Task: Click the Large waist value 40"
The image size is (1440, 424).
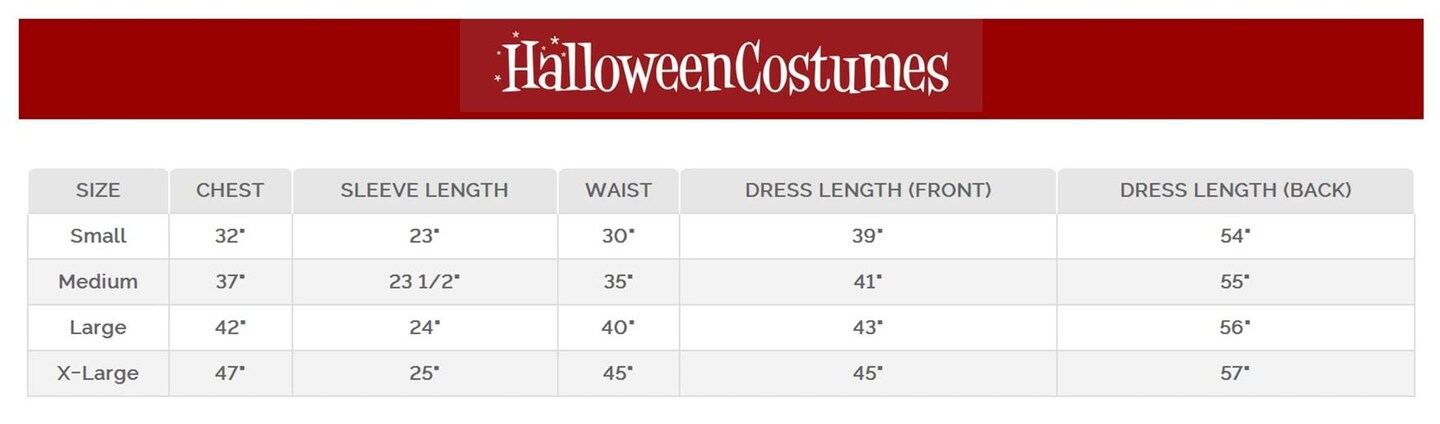Action: (618, 327)
